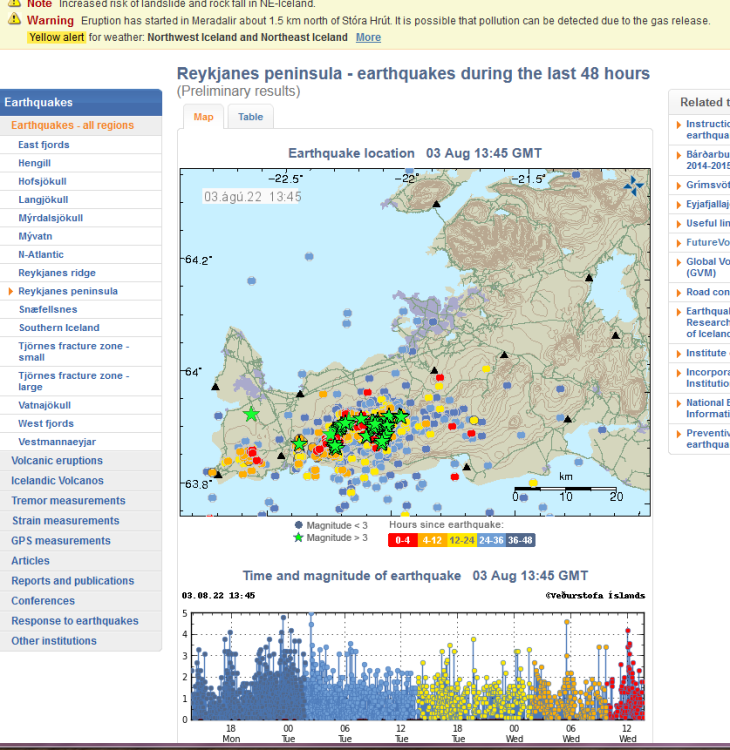Screen dimensions: 730x750
Task: Open Tremor measurements page
Action: tap(68, 501)
